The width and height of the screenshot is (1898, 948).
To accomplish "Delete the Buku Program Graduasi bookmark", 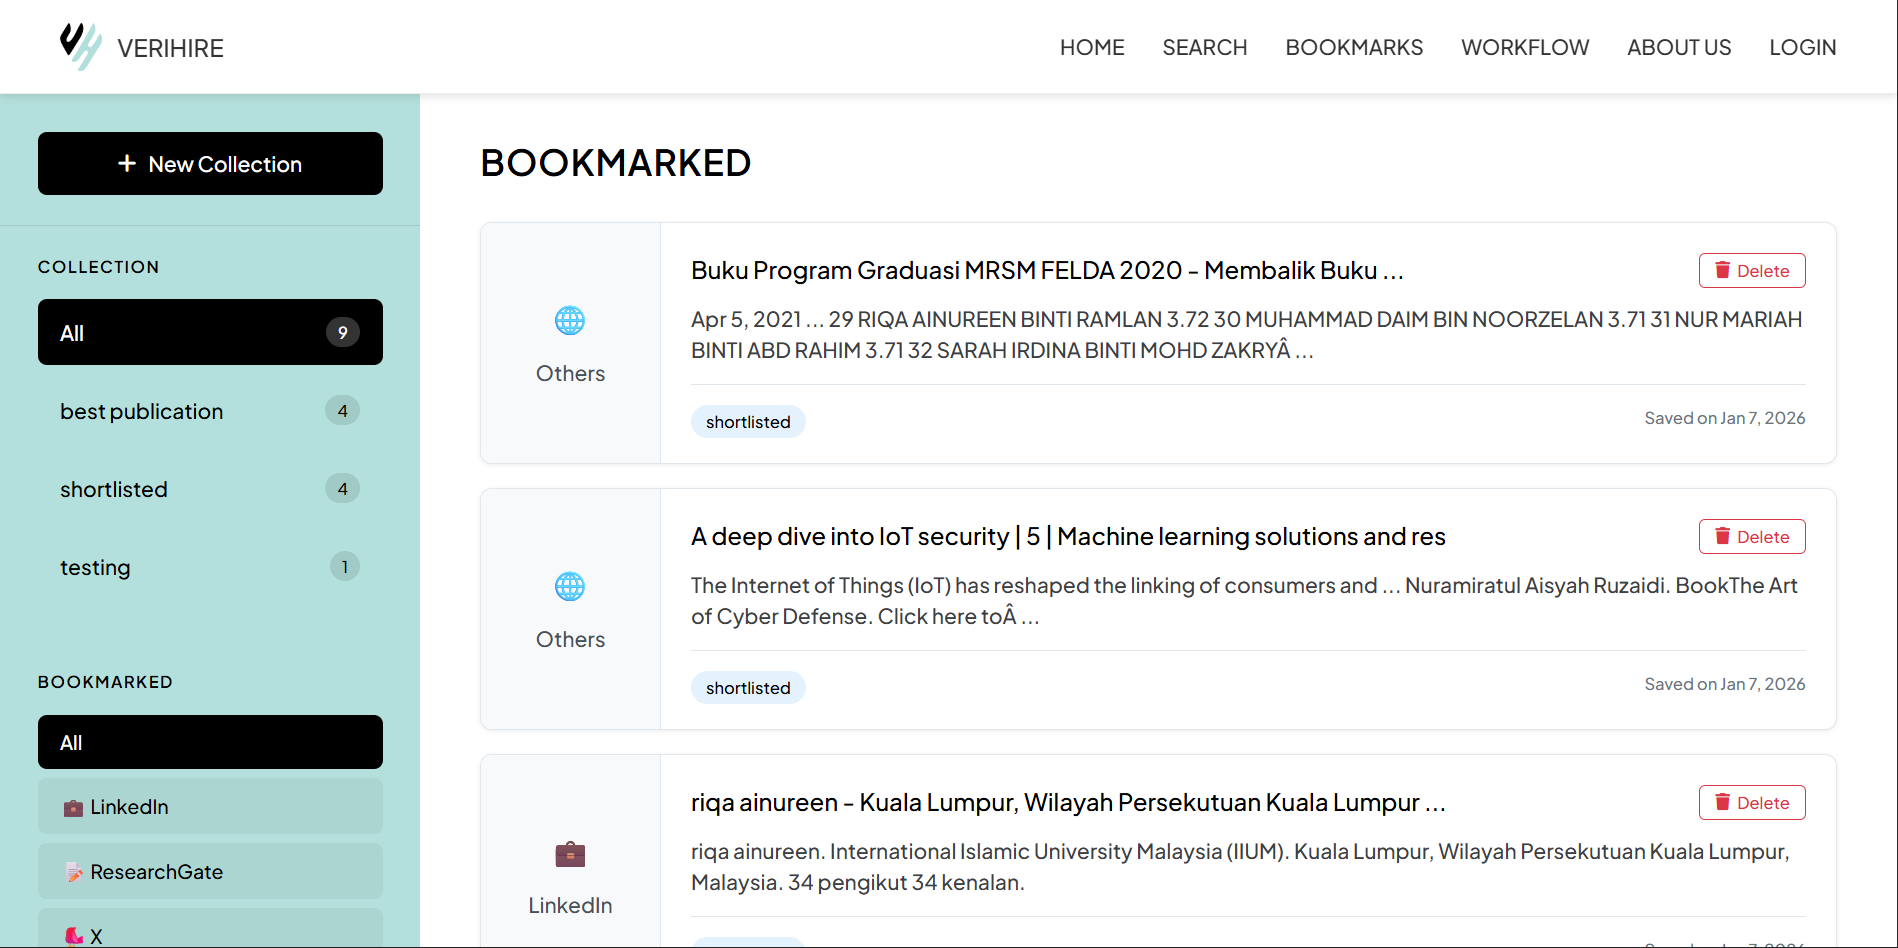I will [1751, 271].
